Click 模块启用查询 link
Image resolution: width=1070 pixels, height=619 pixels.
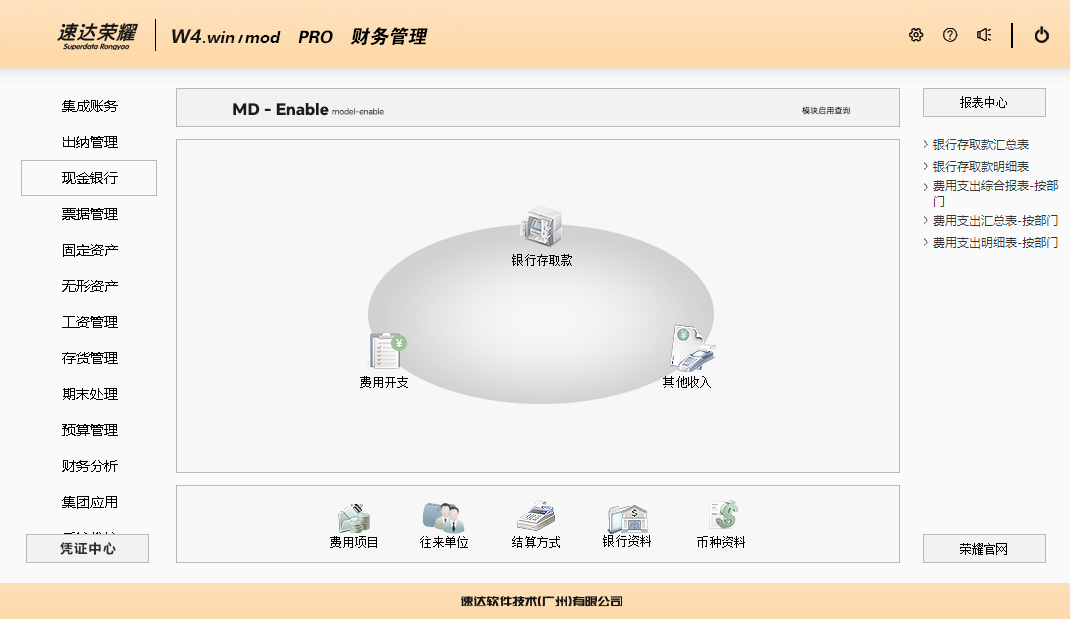(826, 110)
